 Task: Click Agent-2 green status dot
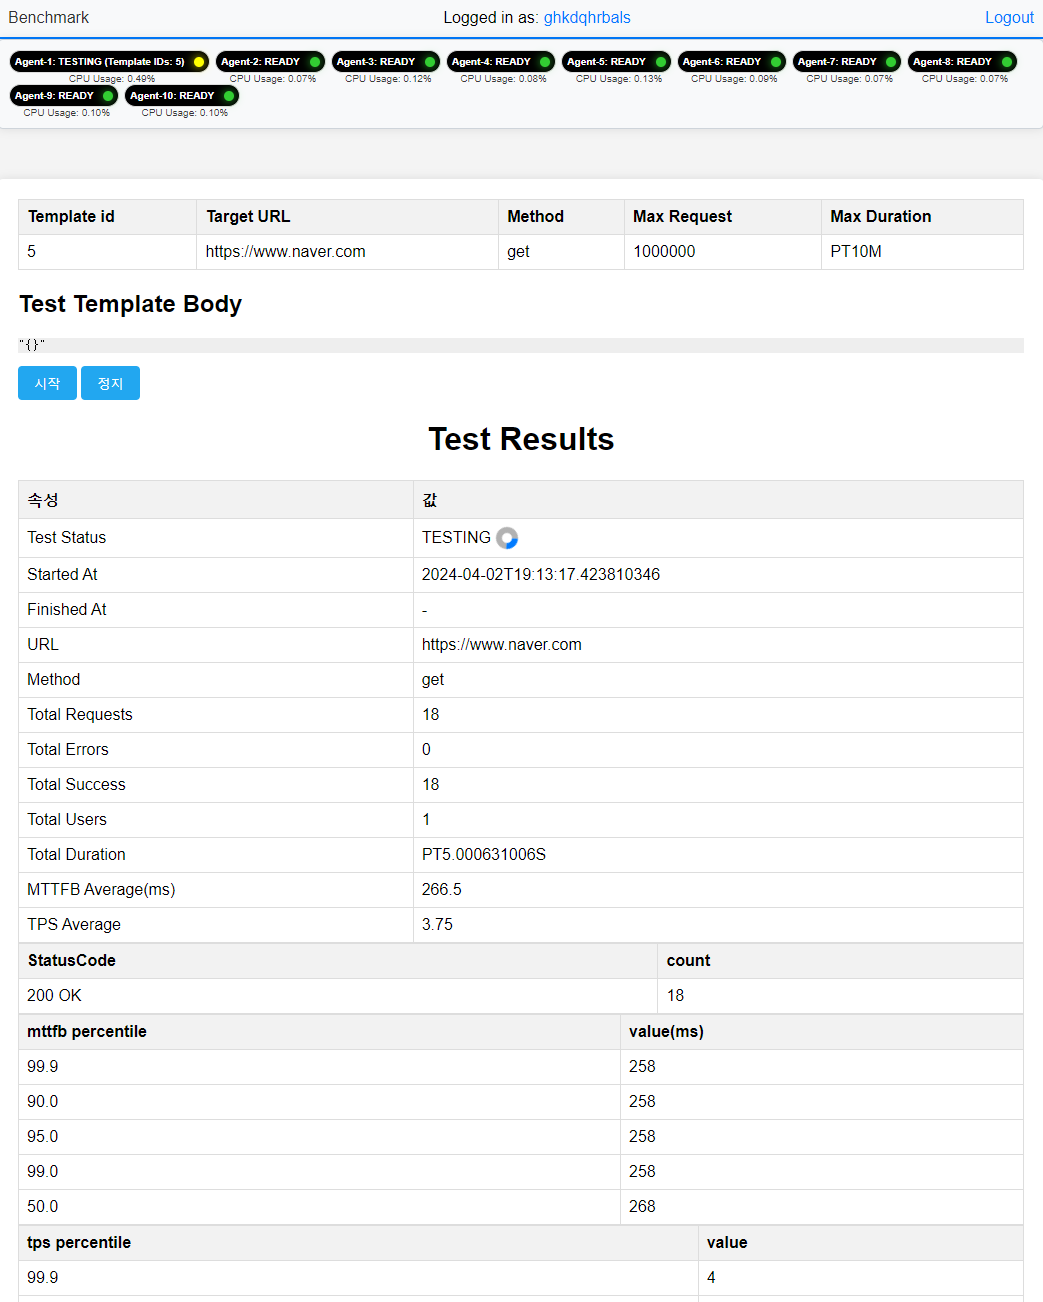315,62
